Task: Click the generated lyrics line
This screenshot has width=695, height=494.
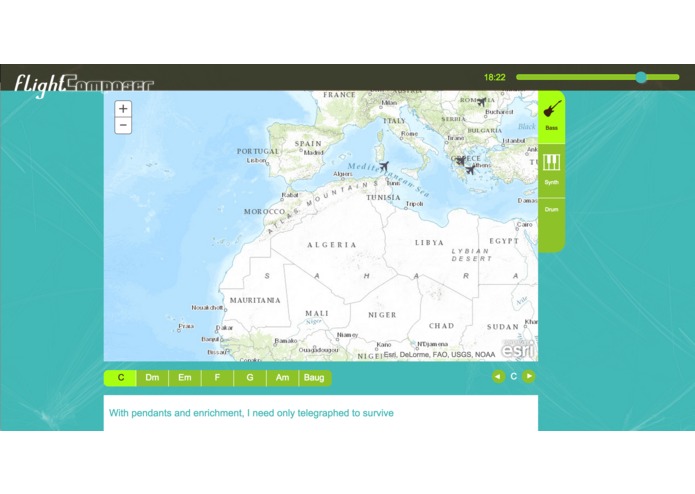Action: [x=251, y=413]
